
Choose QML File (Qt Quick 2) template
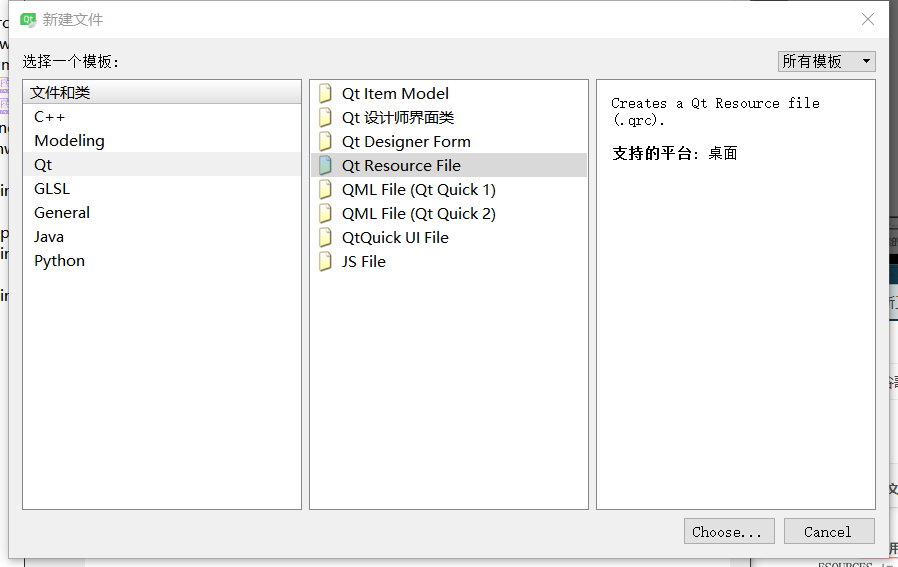449,214
